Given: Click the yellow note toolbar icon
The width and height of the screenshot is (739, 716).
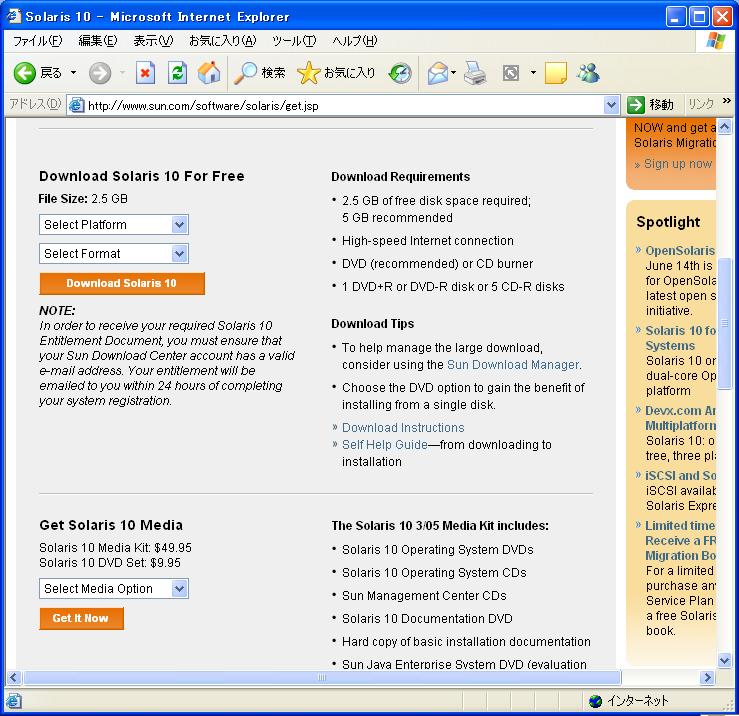Looking at the screenshot, I should [x=556, y=73].
